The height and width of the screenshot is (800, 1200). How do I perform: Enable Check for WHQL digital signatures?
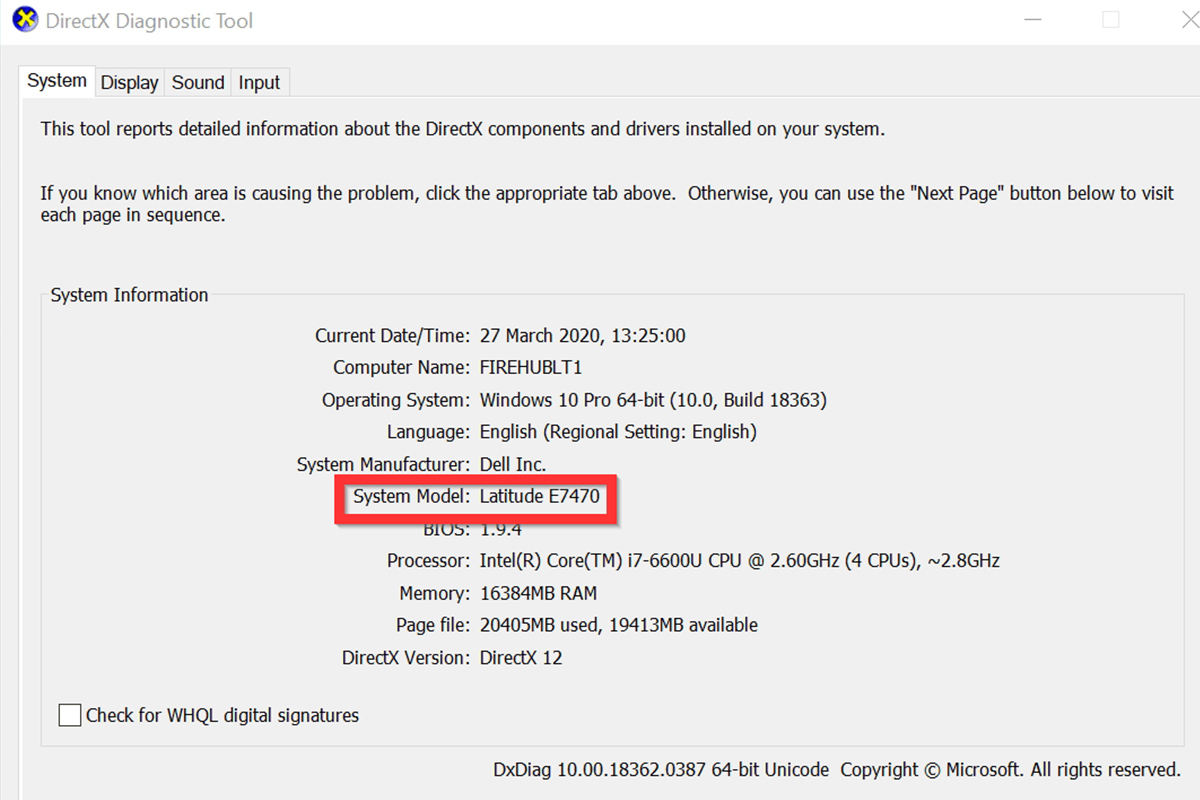point(70,715)
